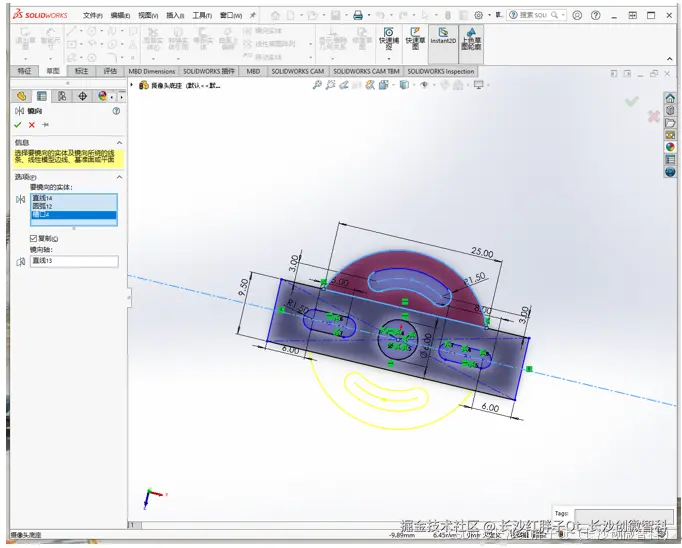Screen dimensions: 682x548
Task: Open the DimXpertManager crosshair tab
Action: click(82, 96)
